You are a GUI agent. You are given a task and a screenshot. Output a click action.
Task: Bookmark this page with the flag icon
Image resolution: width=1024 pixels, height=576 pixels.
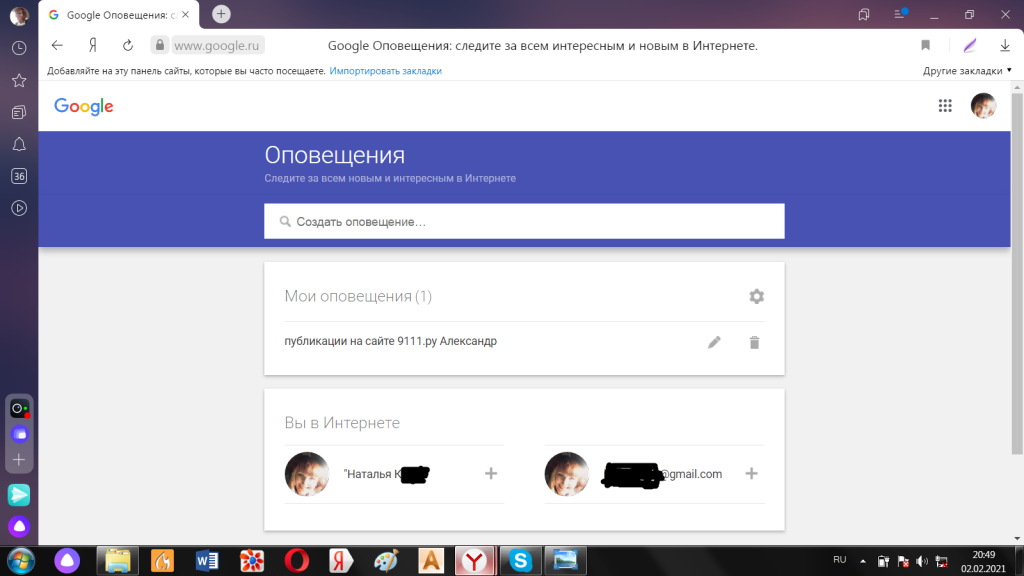click(x=925, y=45)
